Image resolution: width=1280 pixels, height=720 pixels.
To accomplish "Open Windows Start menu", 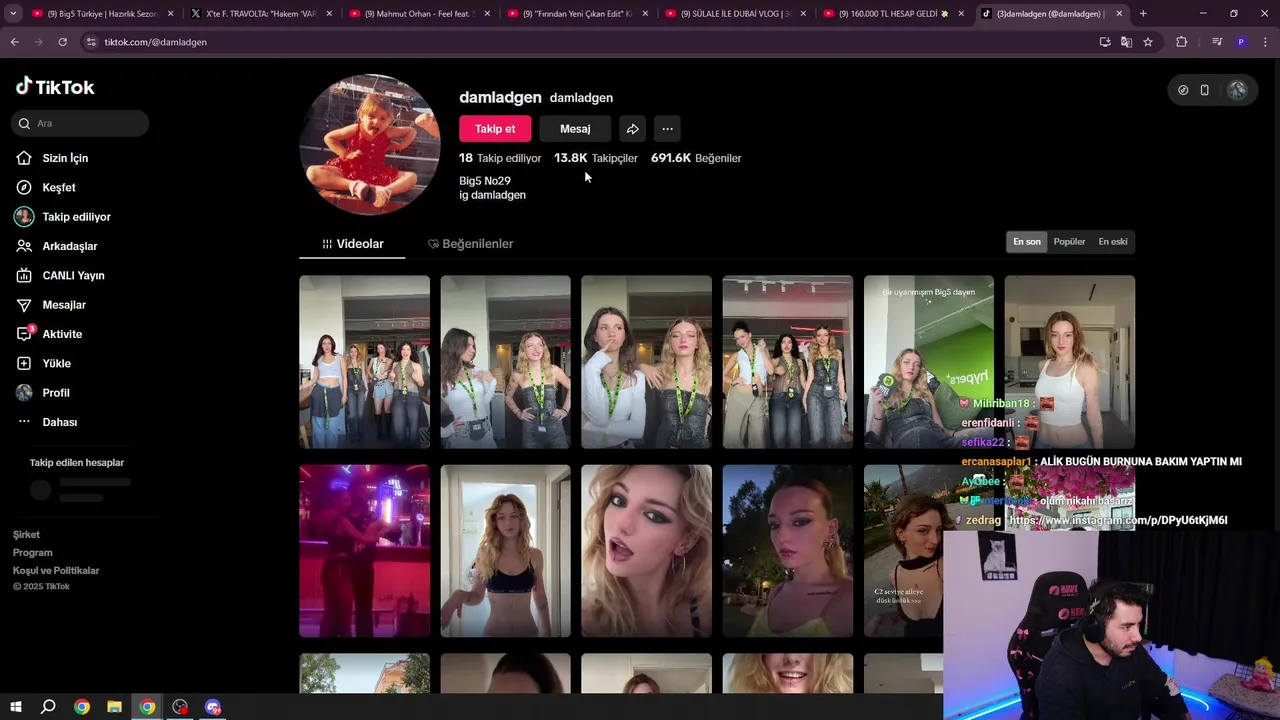I will coord(15,707).
